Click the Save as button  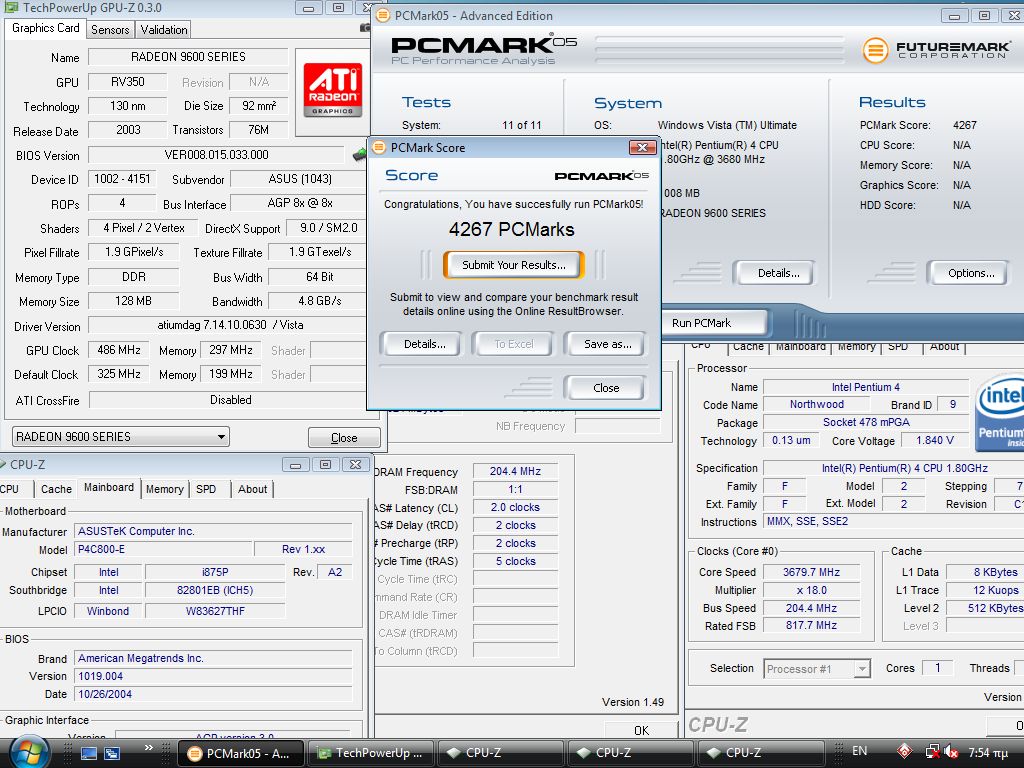point(607,344)
